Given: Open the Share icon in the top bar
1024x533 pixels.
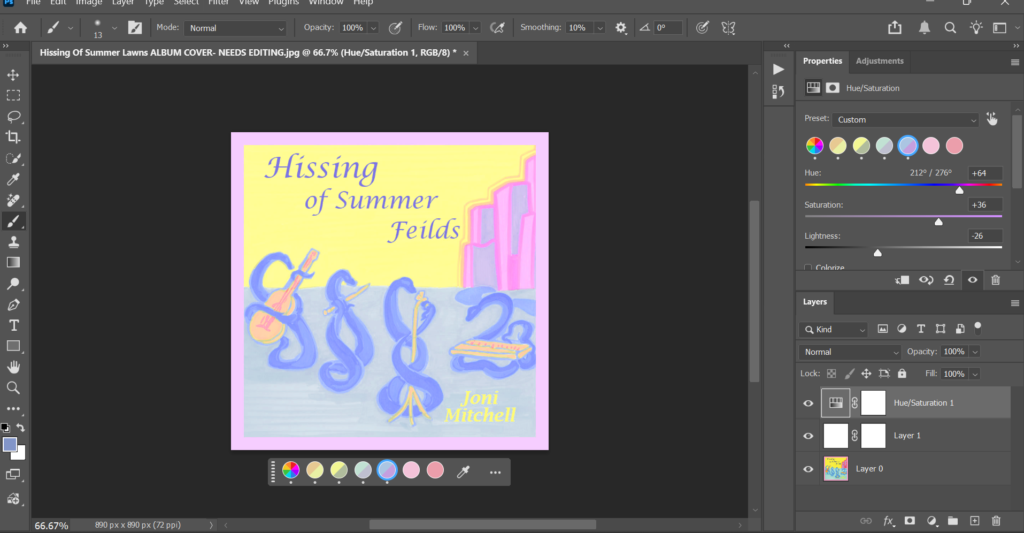Looking at the screenshot, I should (895, 27).
